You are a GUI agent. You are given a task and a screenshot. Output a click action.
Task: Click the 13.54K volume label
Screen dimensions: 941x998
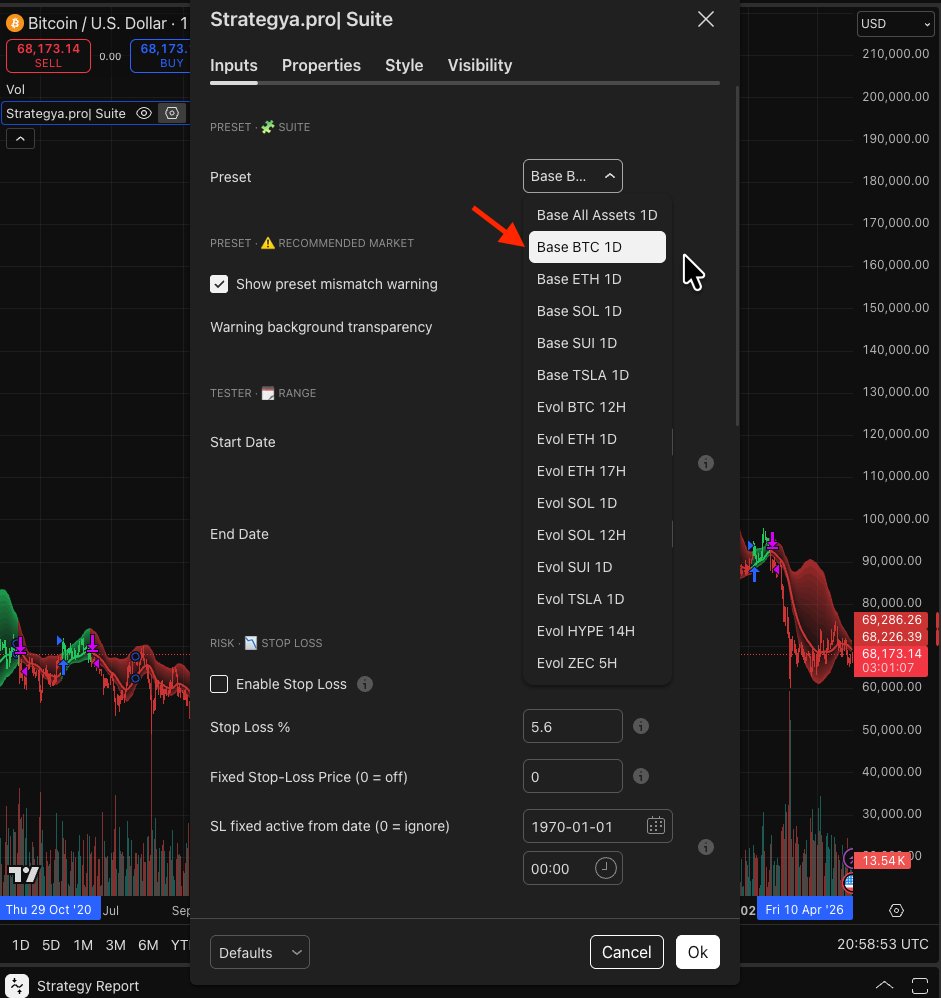882,861
